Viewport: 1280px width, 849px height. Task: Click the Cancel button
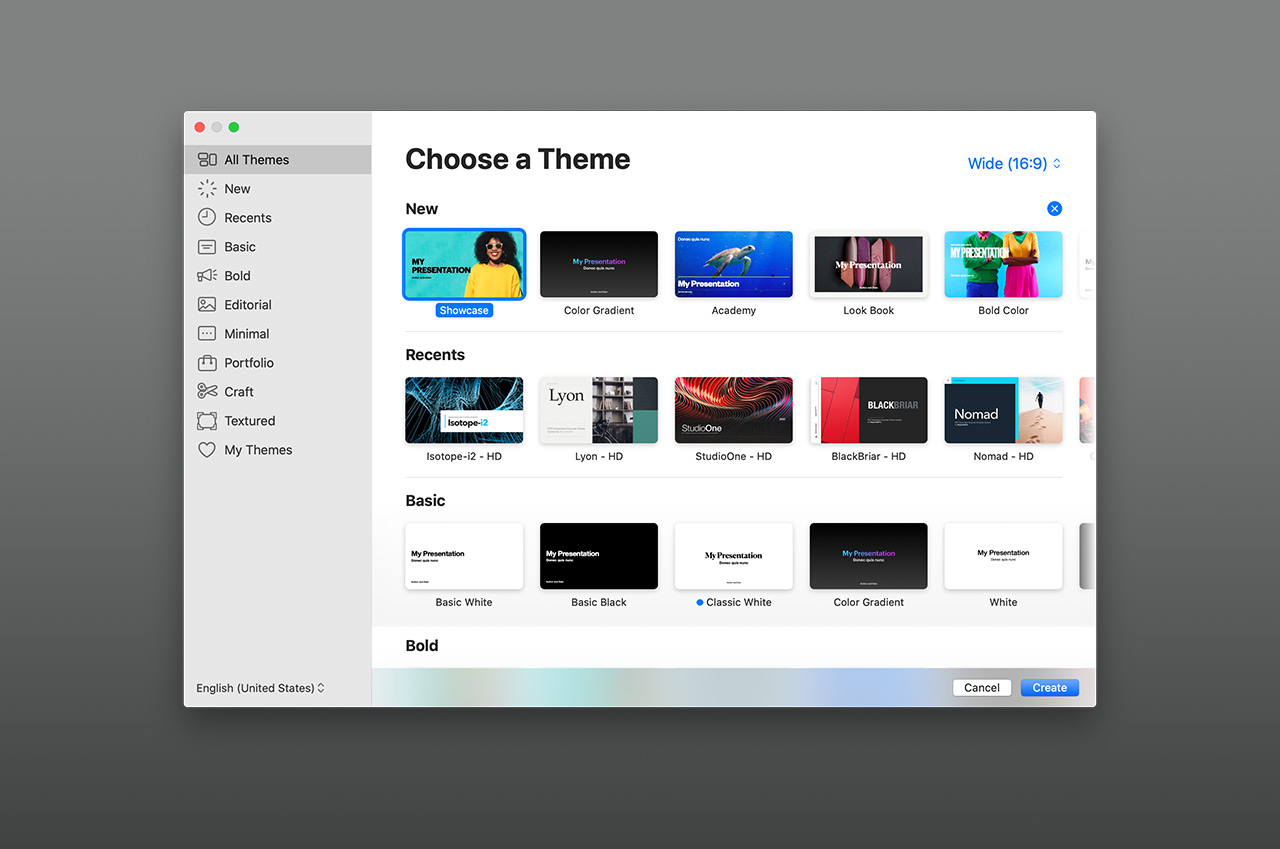982,688
